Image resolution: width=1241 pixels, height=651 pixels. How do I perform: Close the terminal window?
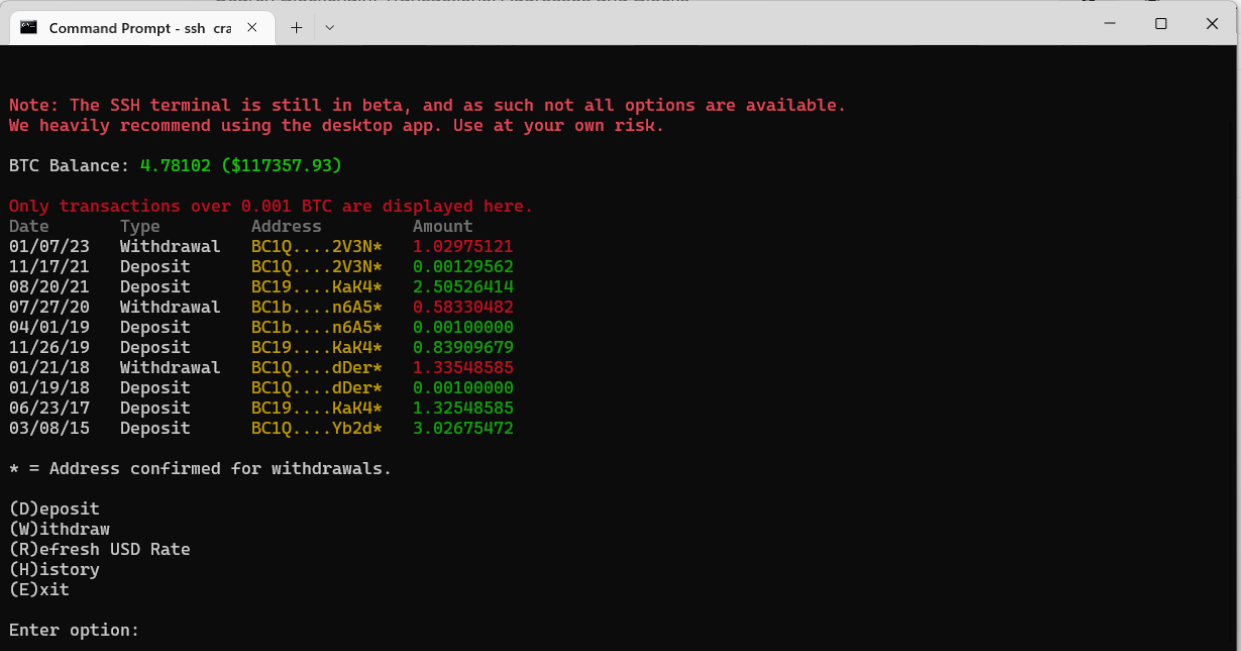pos(1212,24)
